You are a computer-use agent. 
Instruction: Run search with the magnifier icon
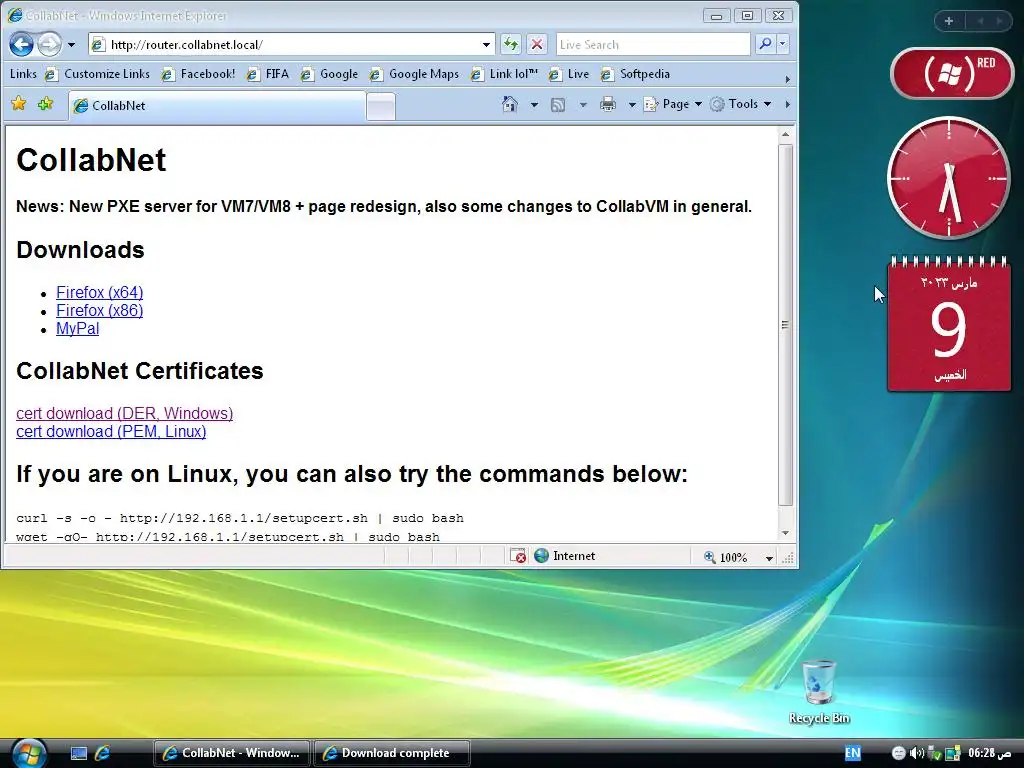point(765,44)
